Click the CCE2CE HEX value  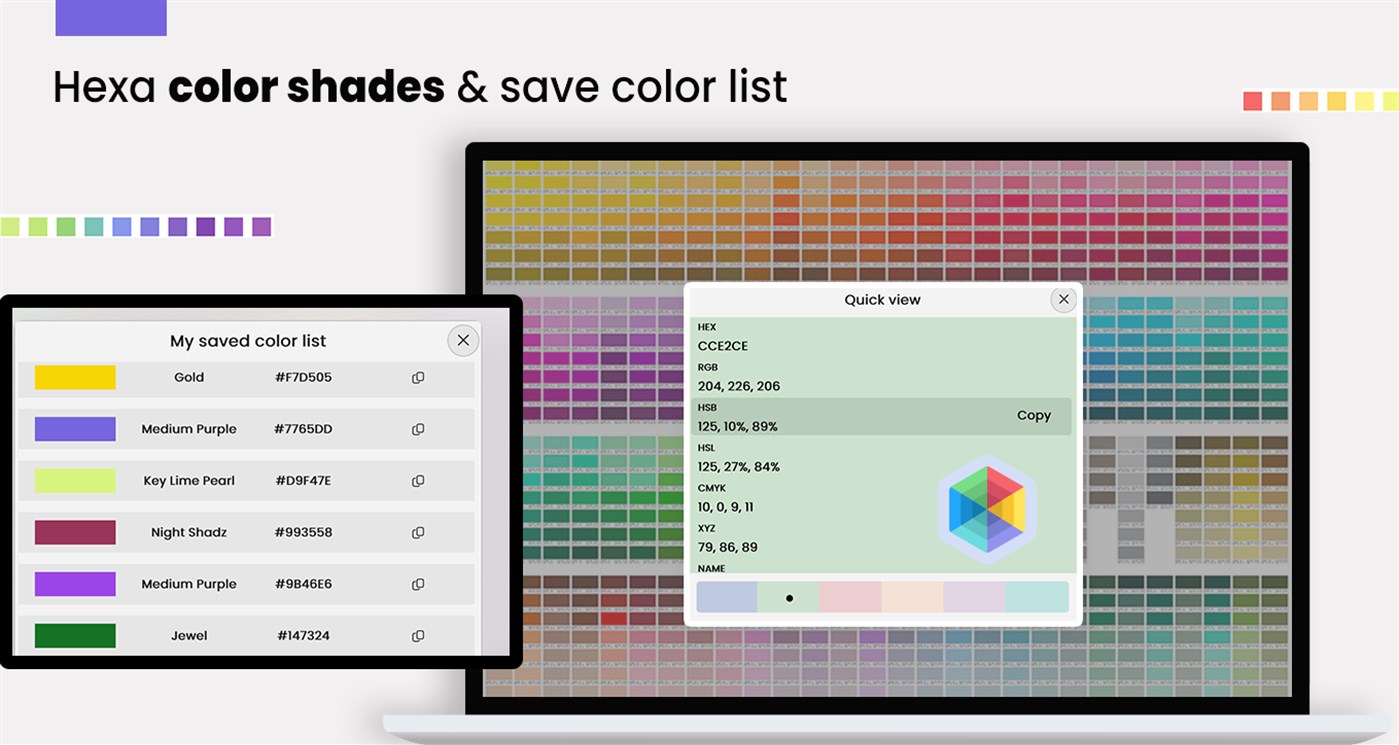coord(723,345)
